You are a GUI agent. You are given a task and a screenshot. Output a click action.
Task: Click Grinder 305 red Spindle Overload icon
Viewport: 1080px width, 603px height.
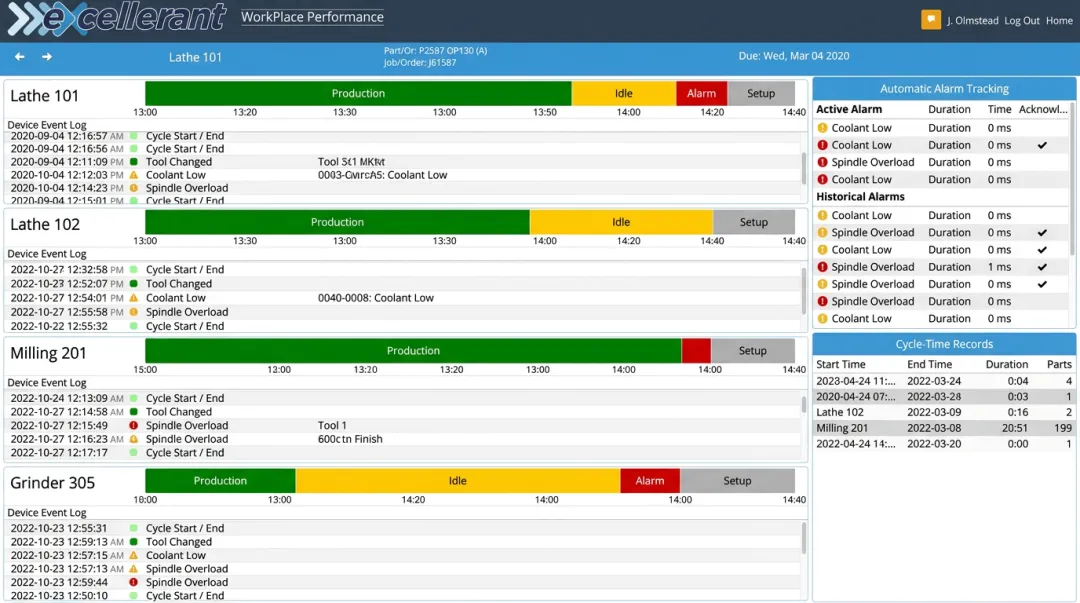click(x=134, y=582)
